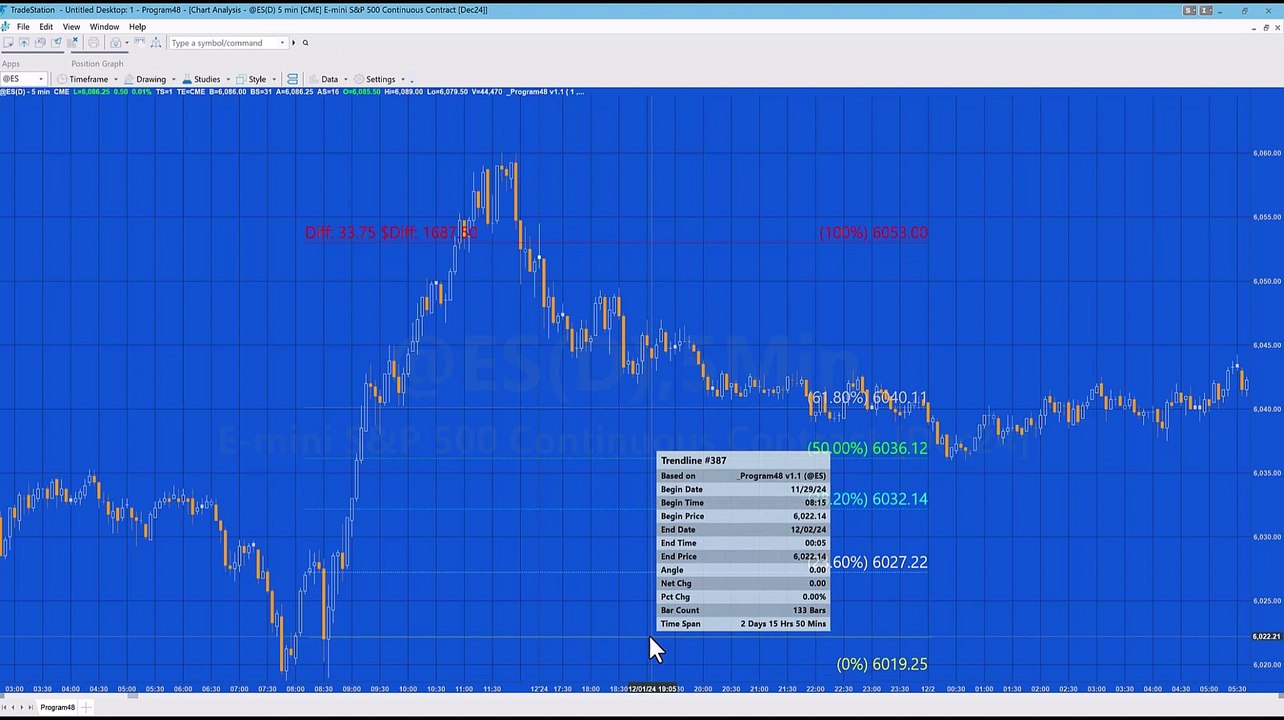Click the print toolbar icon
The width and height of the screenshot is (1284, 720).
coord(94,43)
